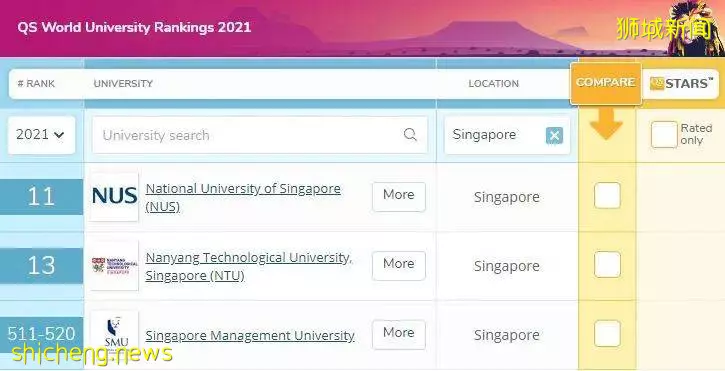Image resolution: width=725 pixels, height=371 pixels.
Task: Click the orange compare arrow icon
Action: pyautogui.click(x=606, y=124)
